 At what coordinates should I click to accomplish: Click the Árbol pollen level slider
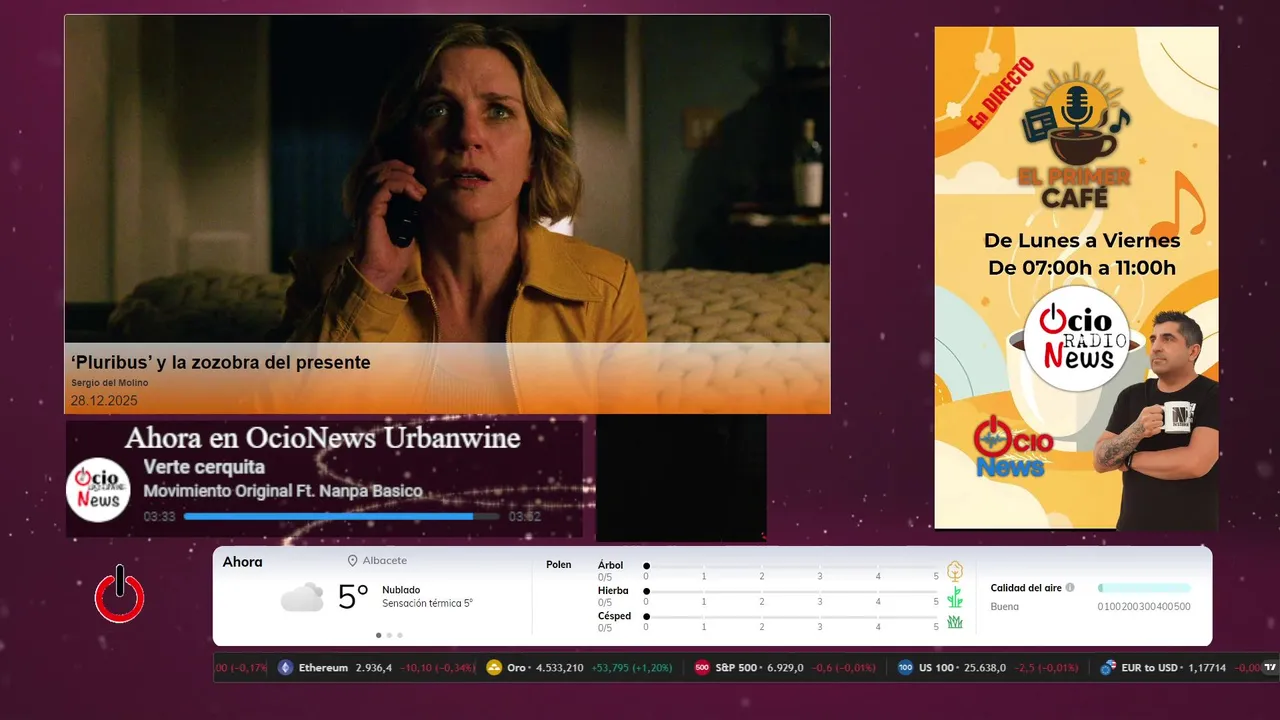pyautogui.click(x=791, y=566)
